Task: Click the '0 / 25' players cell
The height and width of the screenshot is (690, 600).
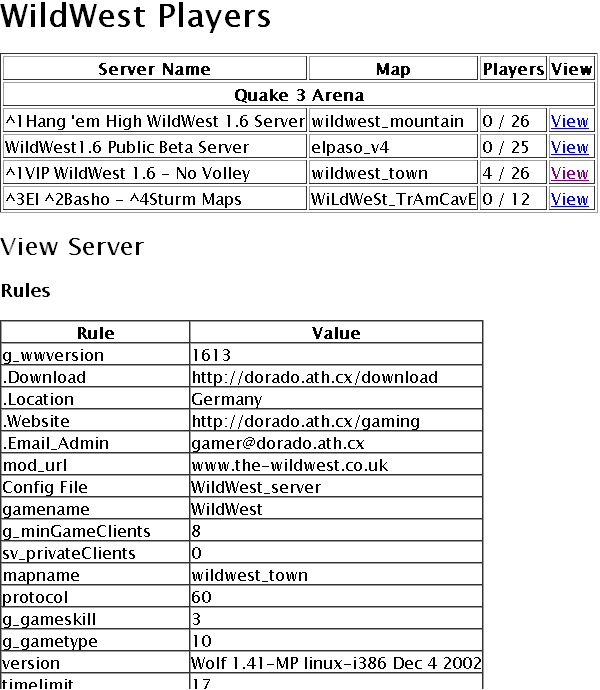Action: click(513, 147)
